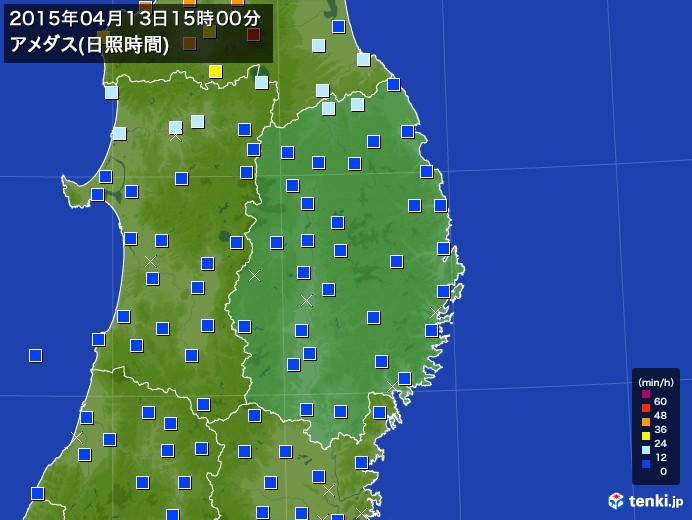Click the yellow sunshine station marker
Viewport: 692px width, 520px height.
pyautogui.click(x=215, y=71)
